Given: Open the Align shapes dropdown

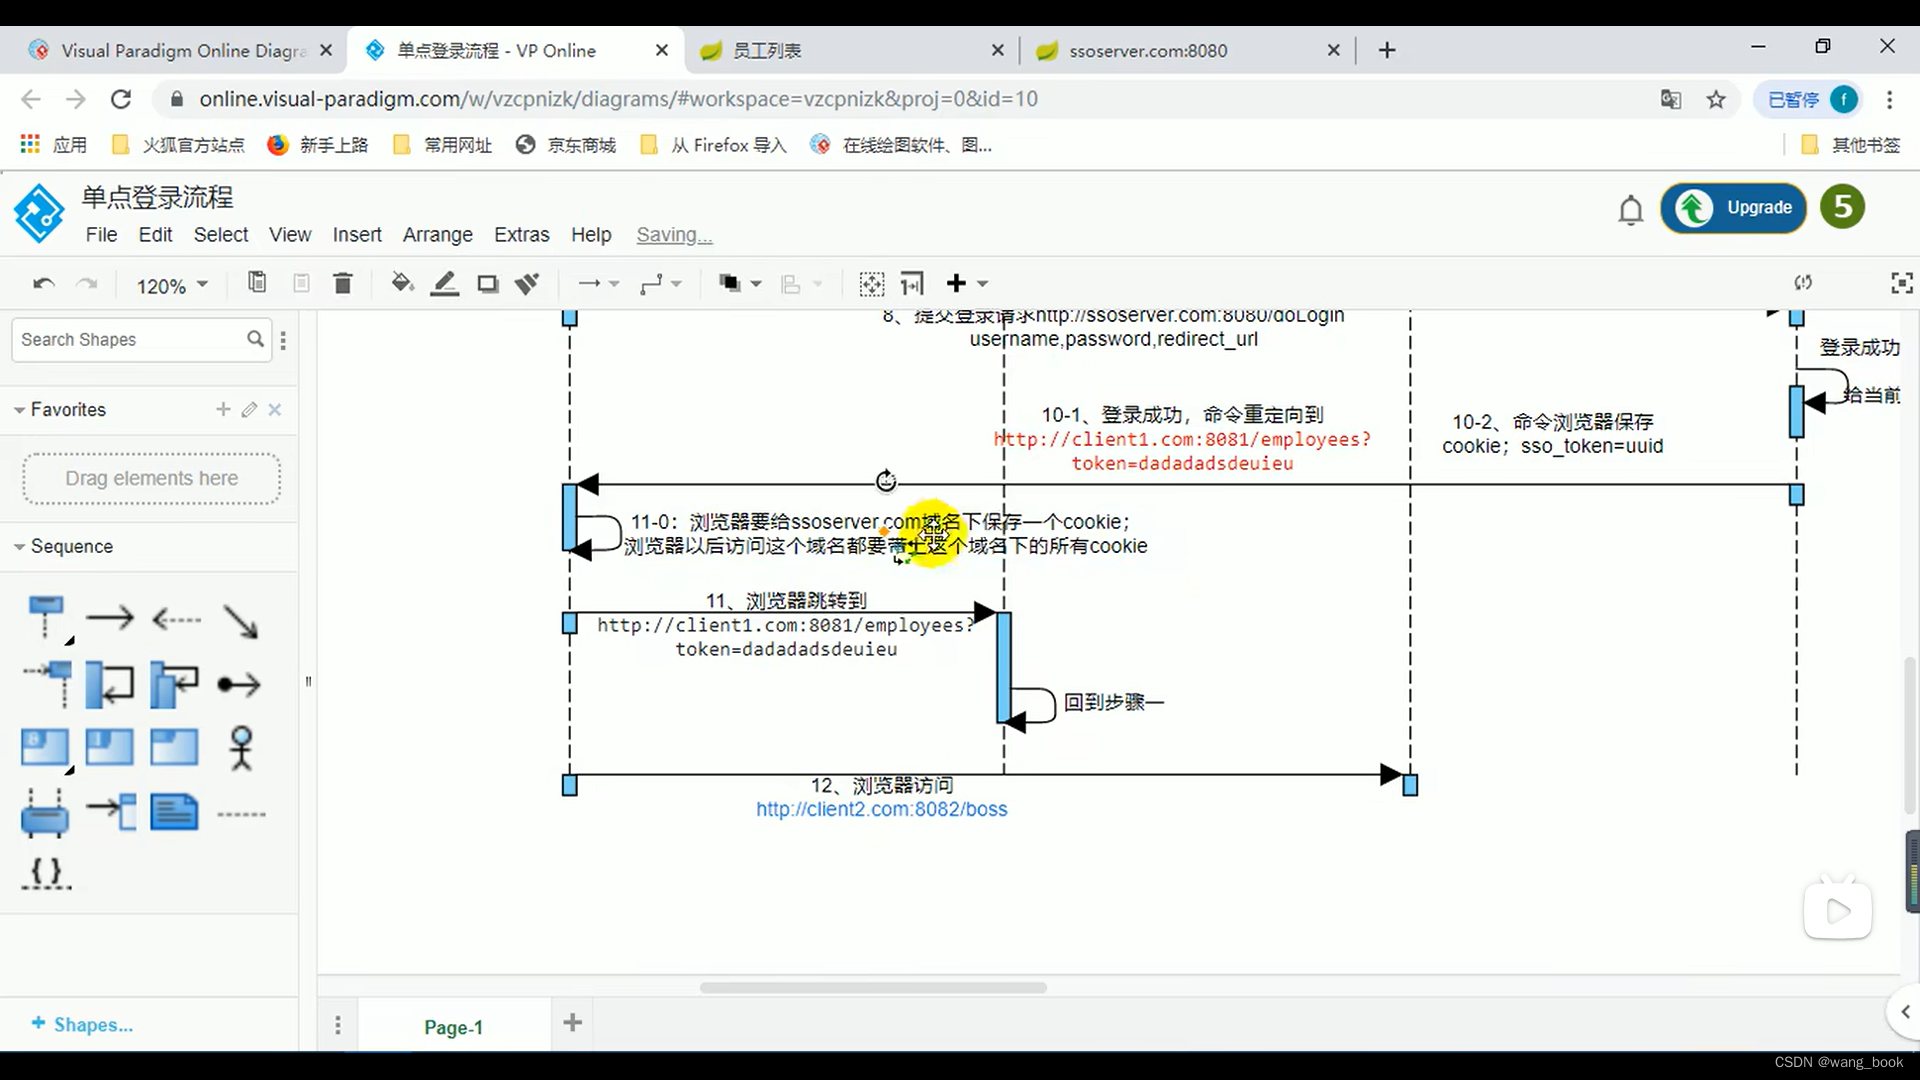Looking at the screenshot, I should 801,284.
